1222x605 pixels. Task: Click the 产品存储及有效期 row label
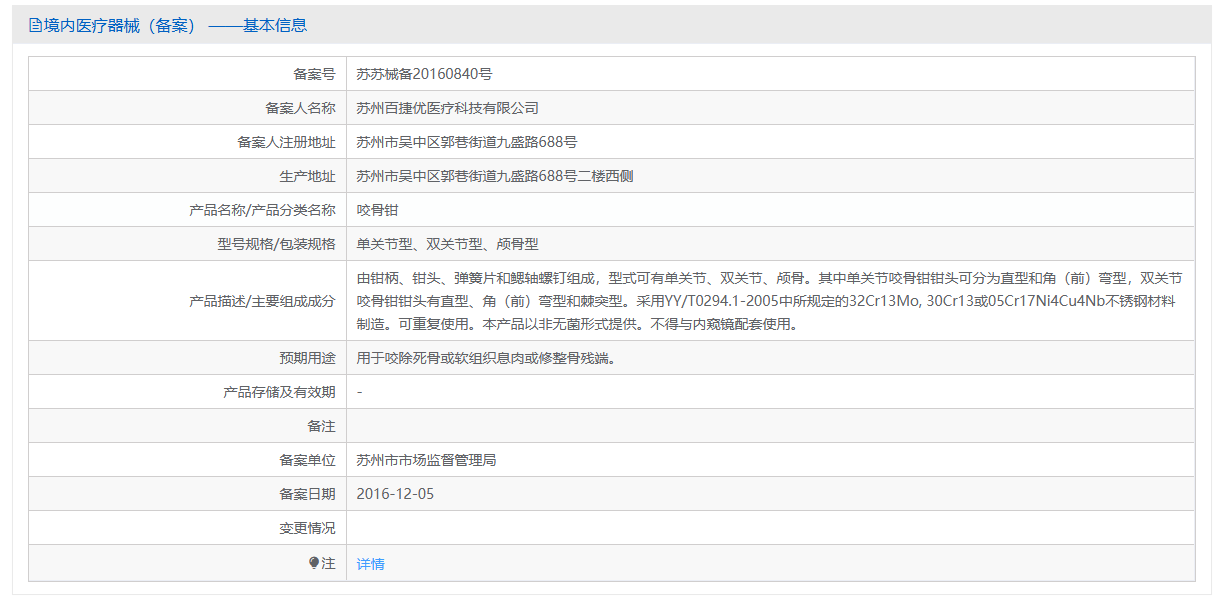(x=279, y=392)
